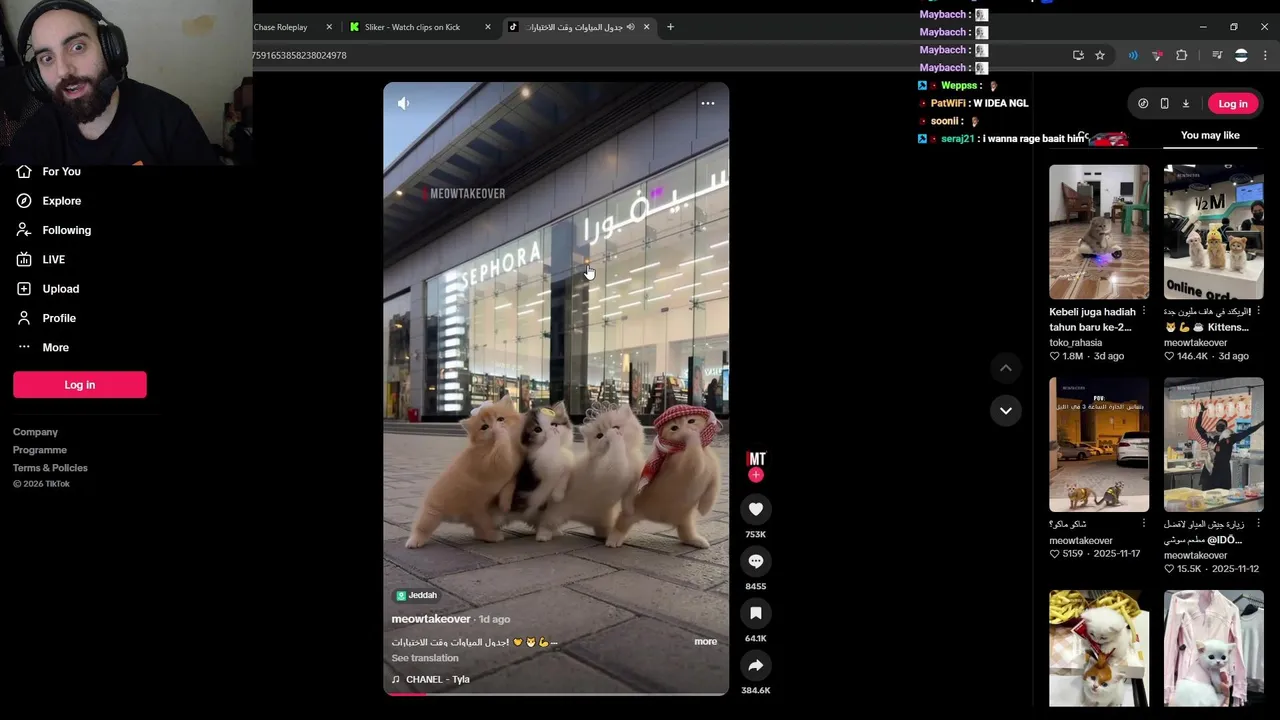Open the CHANEL - Tyla sound link
This screenshot has height=720, width=1280.
(431, 679)
